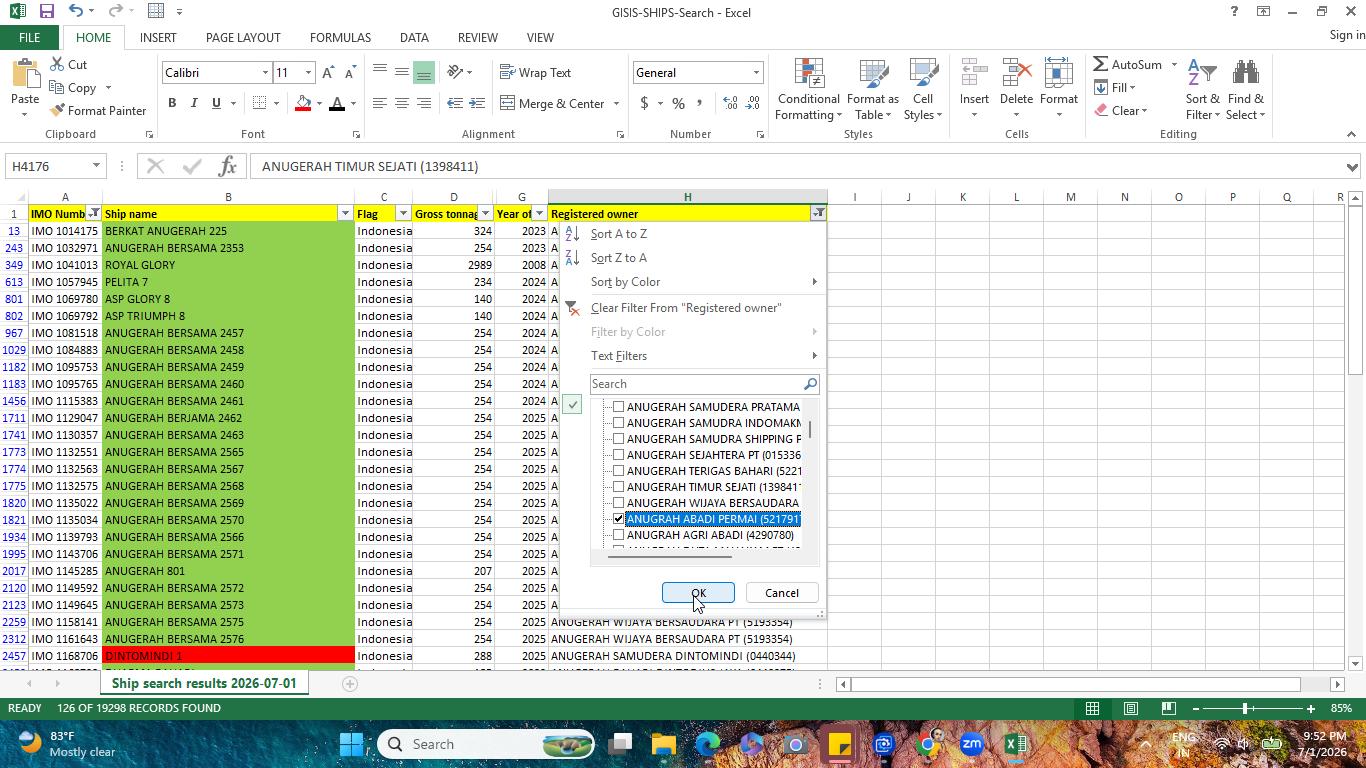Cancel the filter dialog
This screenshot has width=1366, height=768.
pyautogui.click(x=782, y=593)
